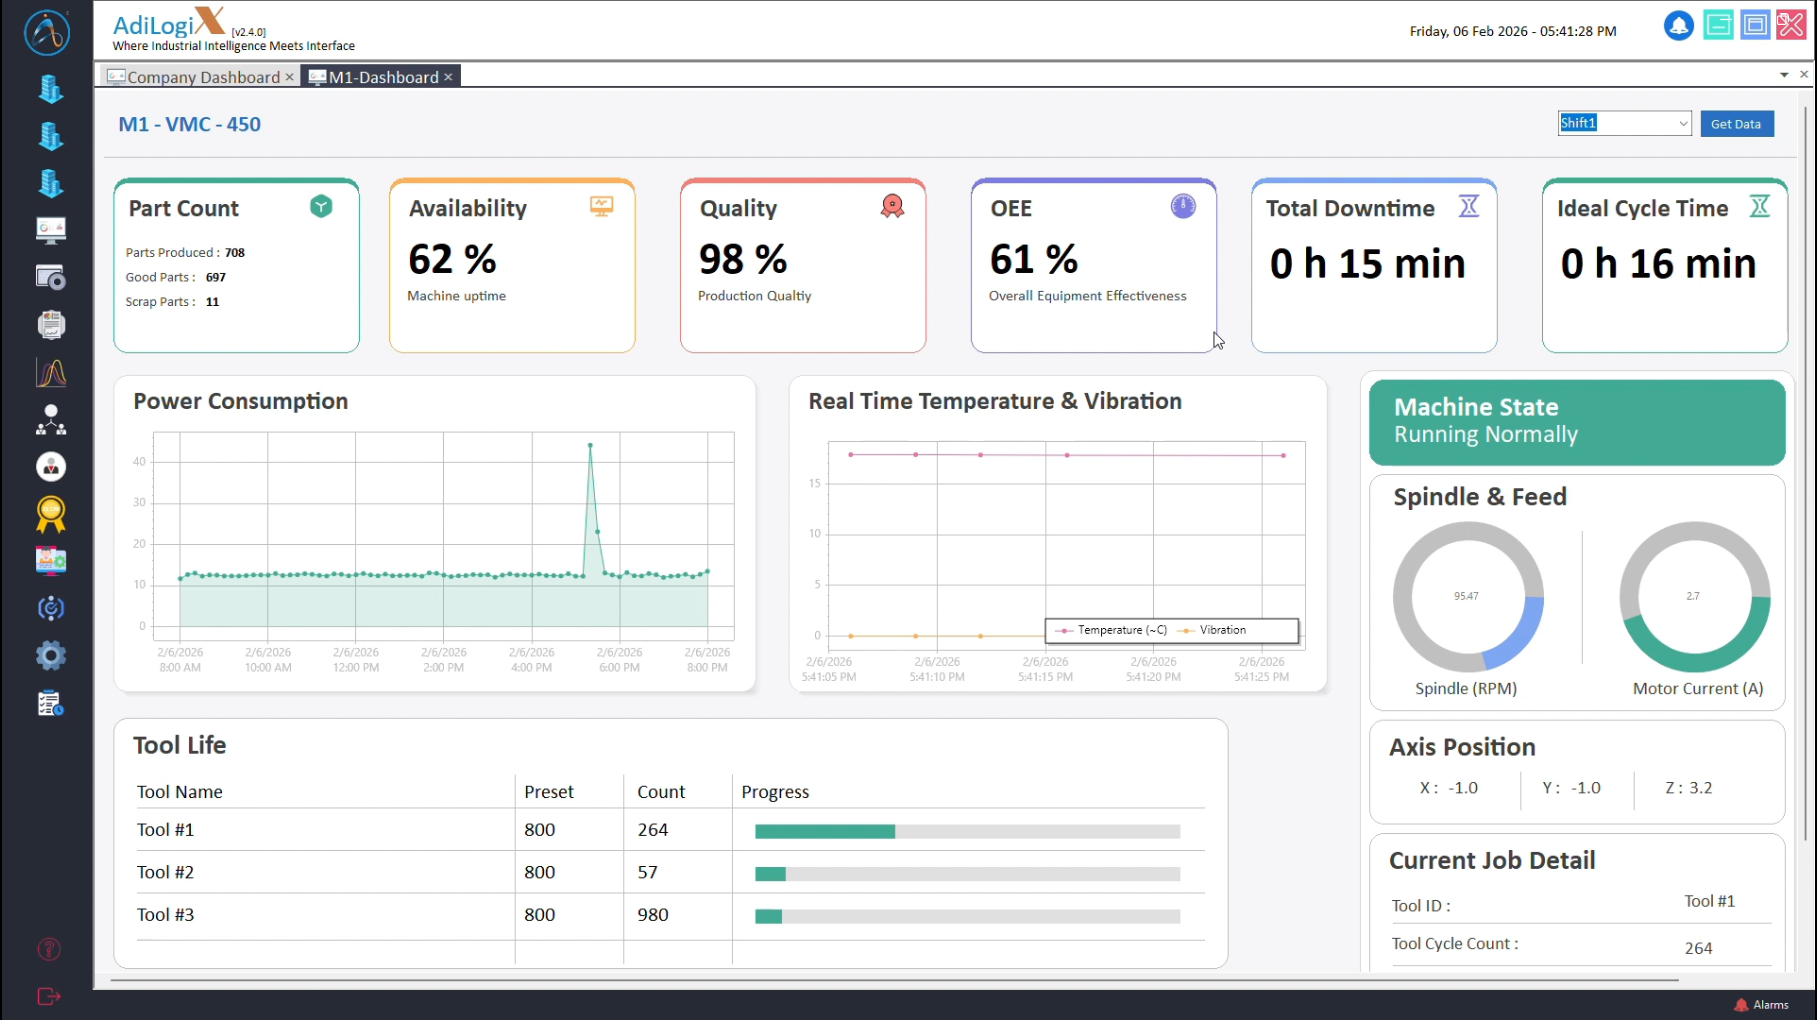1817x1020 pixels.
Task: Open the gear settings icon in sidebar
Action: (51, 656)
